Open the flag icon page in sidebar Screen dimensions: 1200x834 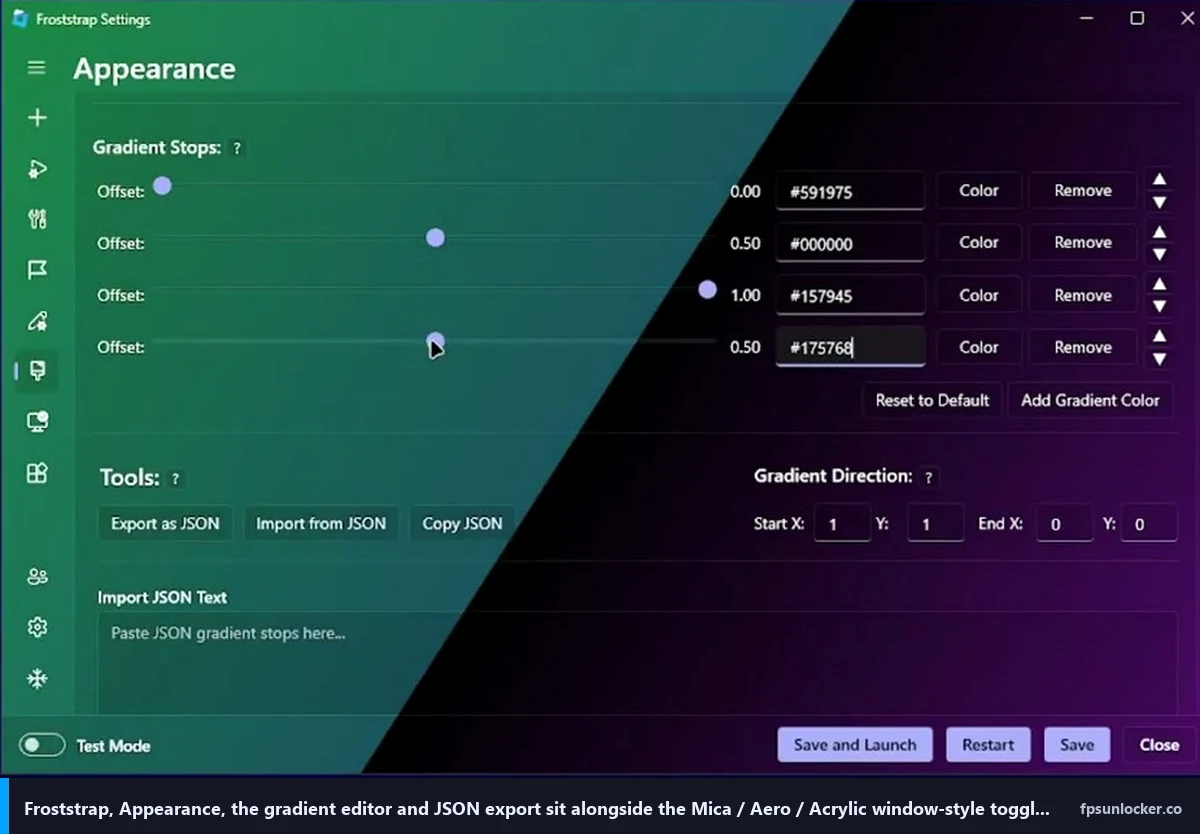37,270
